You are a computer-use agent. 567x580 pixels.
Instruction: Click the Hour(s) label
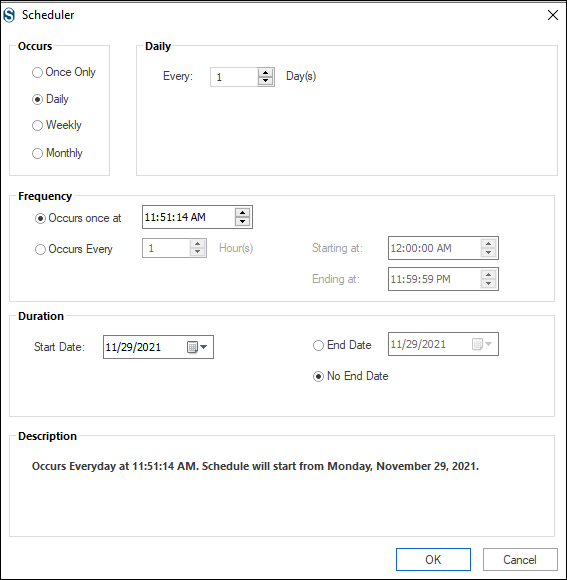click(x=236, y=248)
